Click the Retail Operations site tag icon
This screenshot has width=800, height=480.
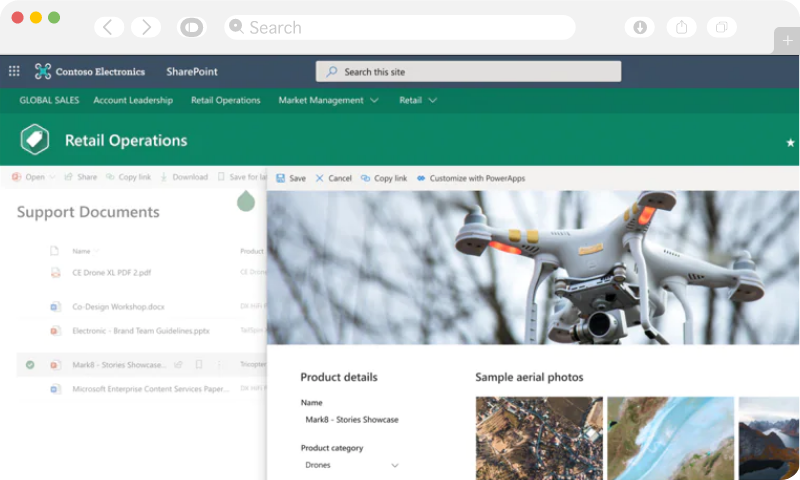tap(35, 140)
